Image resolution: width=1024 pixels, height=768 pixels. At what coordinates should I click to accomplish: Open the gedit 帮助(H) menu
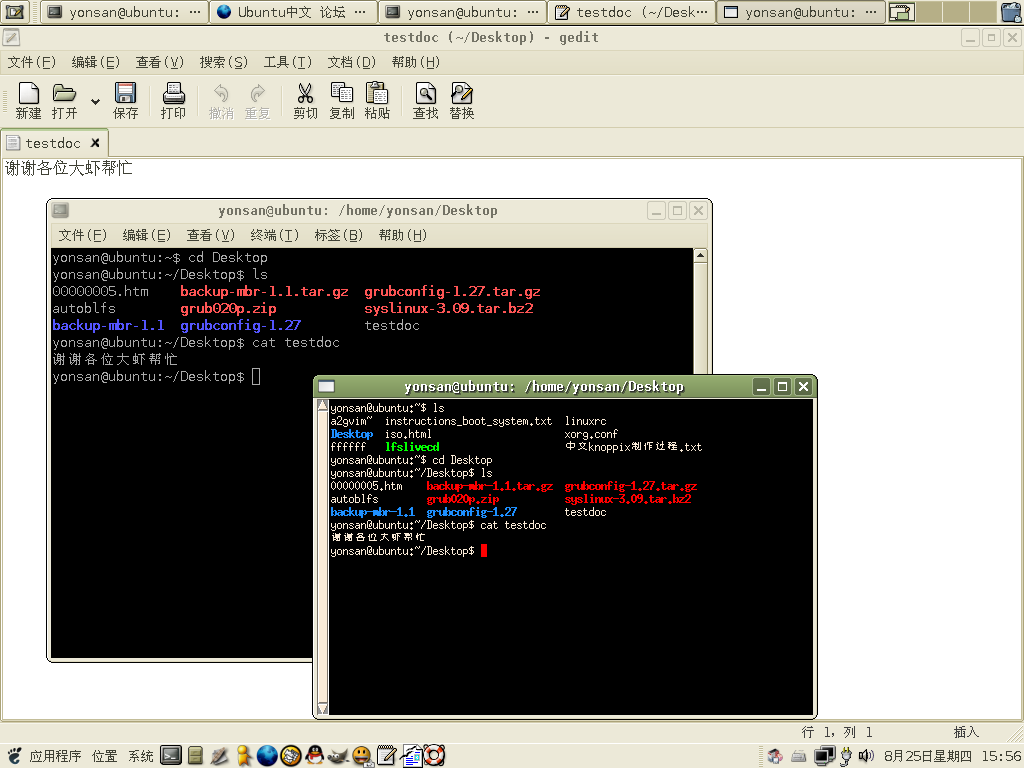pyautogui.click(x=415, y=62)
